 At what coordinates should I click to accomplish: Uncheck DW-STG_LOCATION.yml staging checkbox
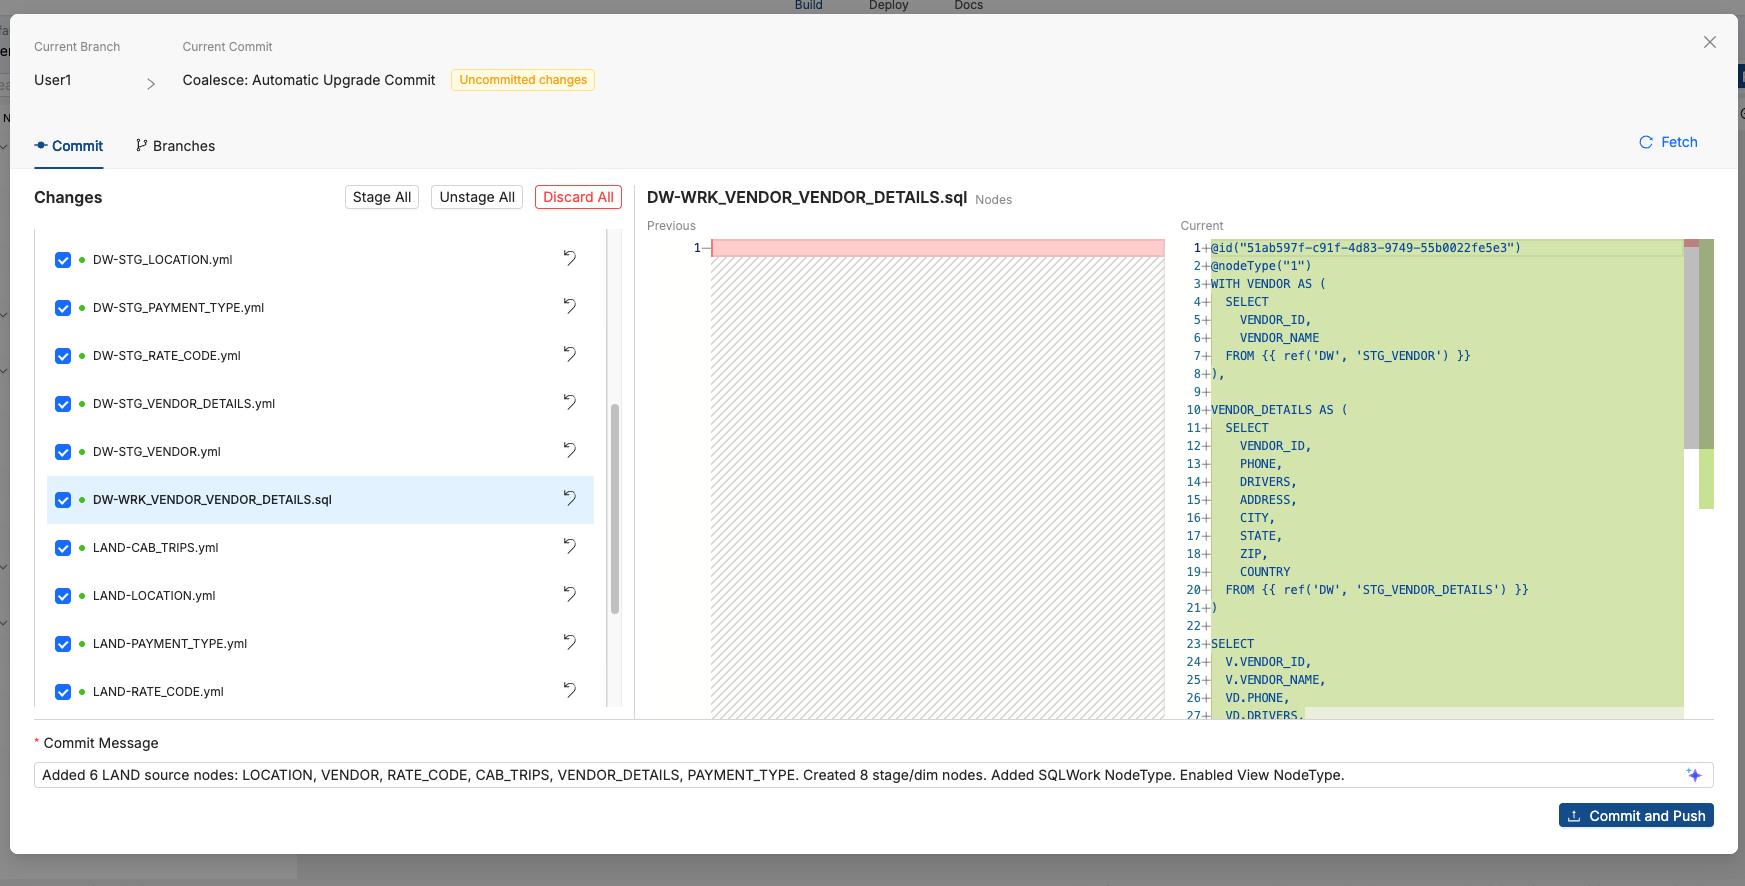click(63, 260)
